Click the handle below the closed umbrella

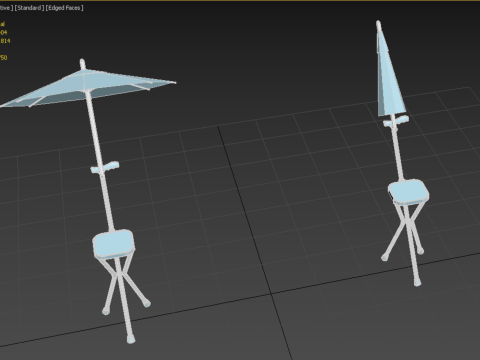[x=396, y=121]
